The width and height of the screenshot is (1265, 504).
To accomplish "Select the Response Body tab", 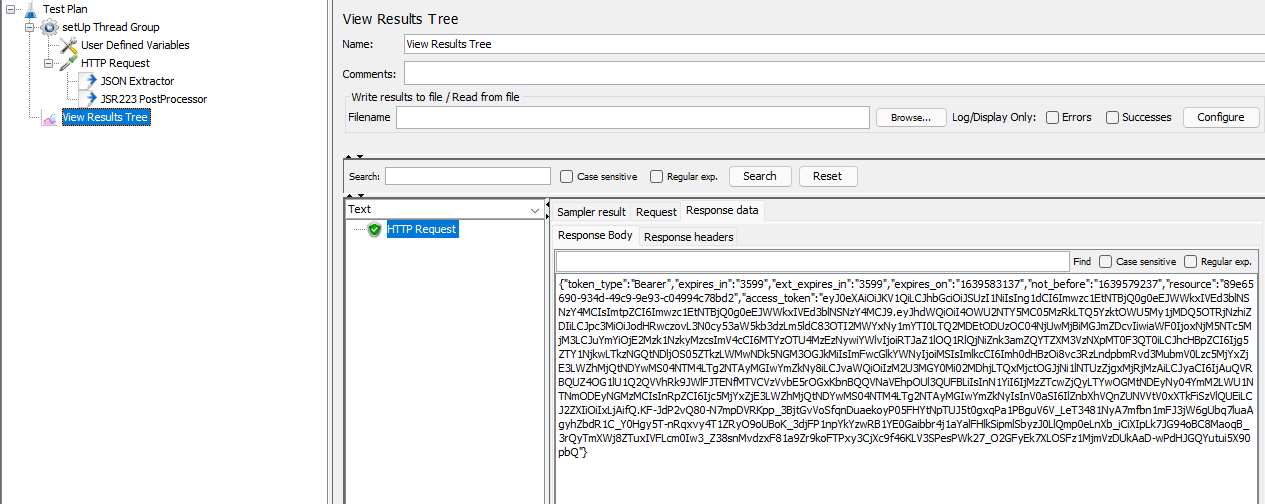I will pos(595,236).
